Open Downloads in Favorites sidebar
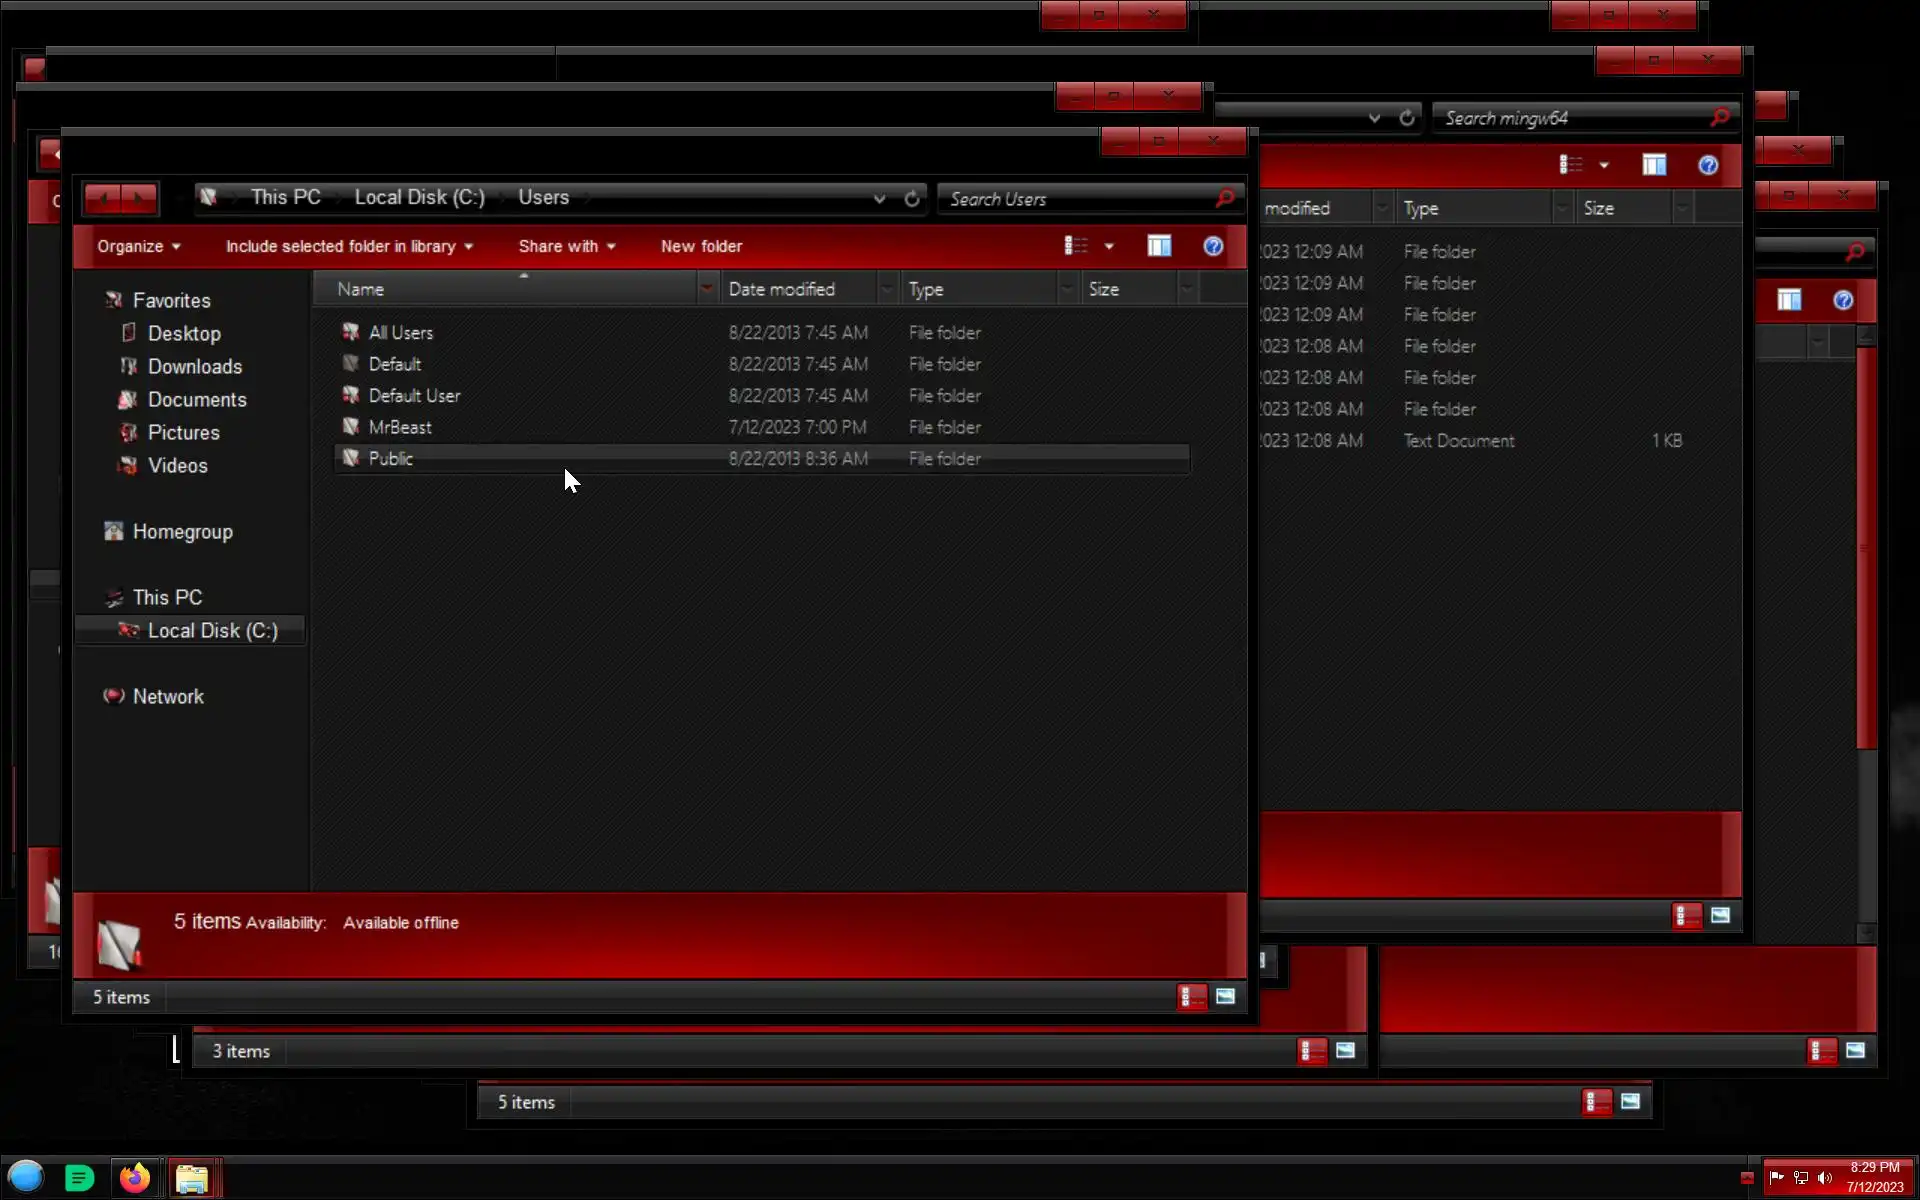 click(x=194, y=367)
